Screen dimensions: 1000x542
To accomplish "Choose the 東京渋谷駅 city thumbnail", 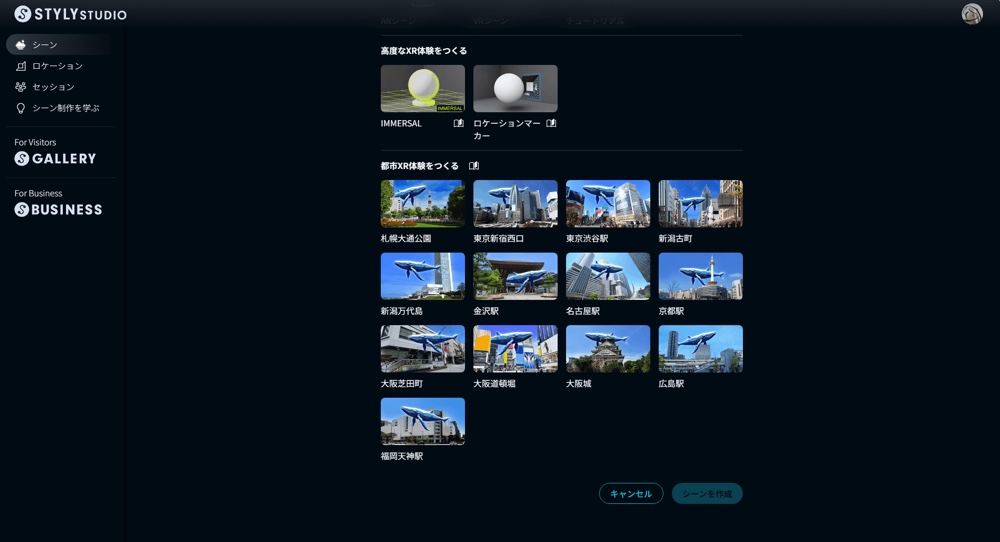I will (607, 204).
